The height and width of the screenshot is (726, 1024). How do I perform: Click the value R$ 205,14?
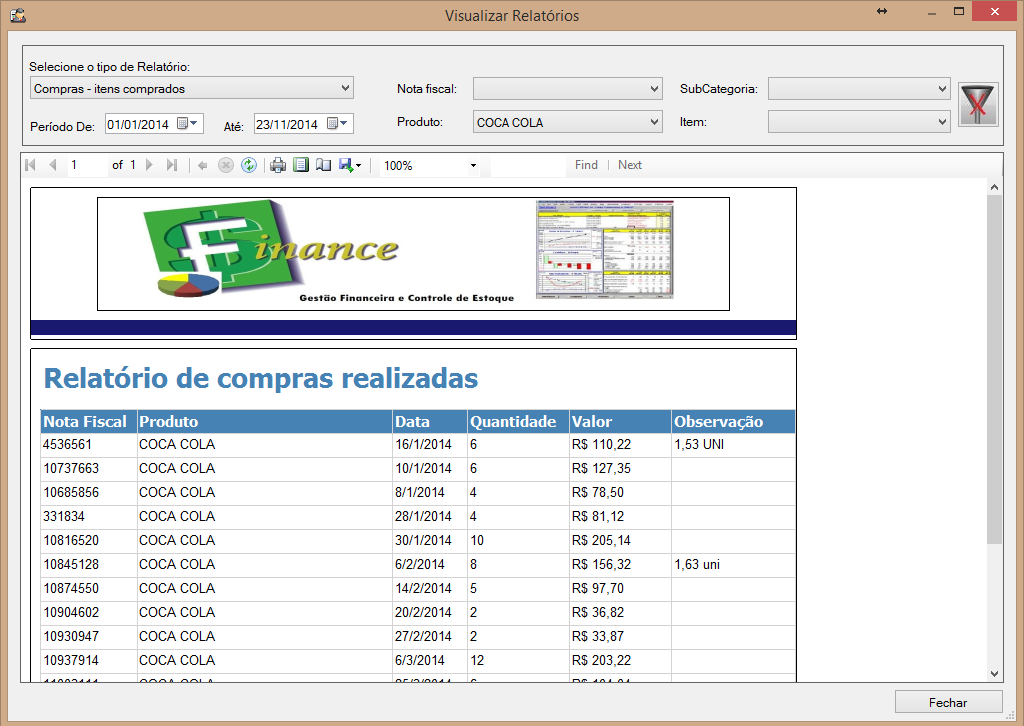tap(601, 541)
